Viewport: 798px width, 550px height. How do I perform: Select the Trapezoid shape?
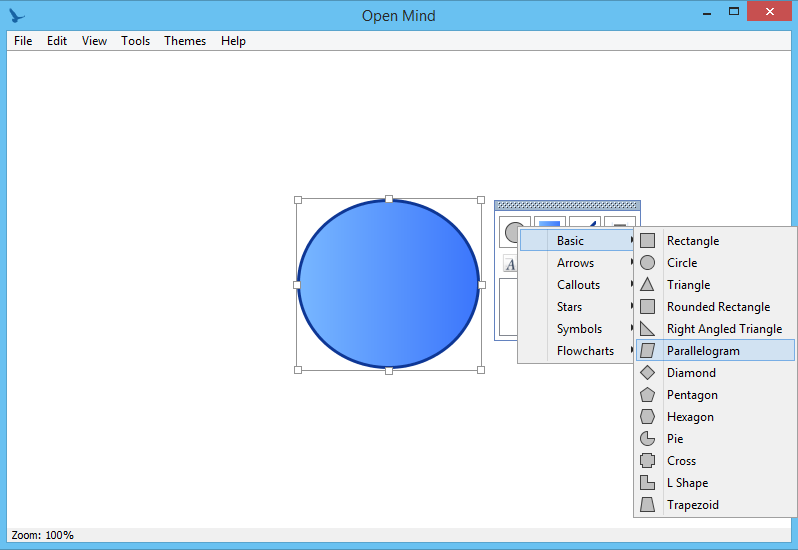[x=715, y=505]
